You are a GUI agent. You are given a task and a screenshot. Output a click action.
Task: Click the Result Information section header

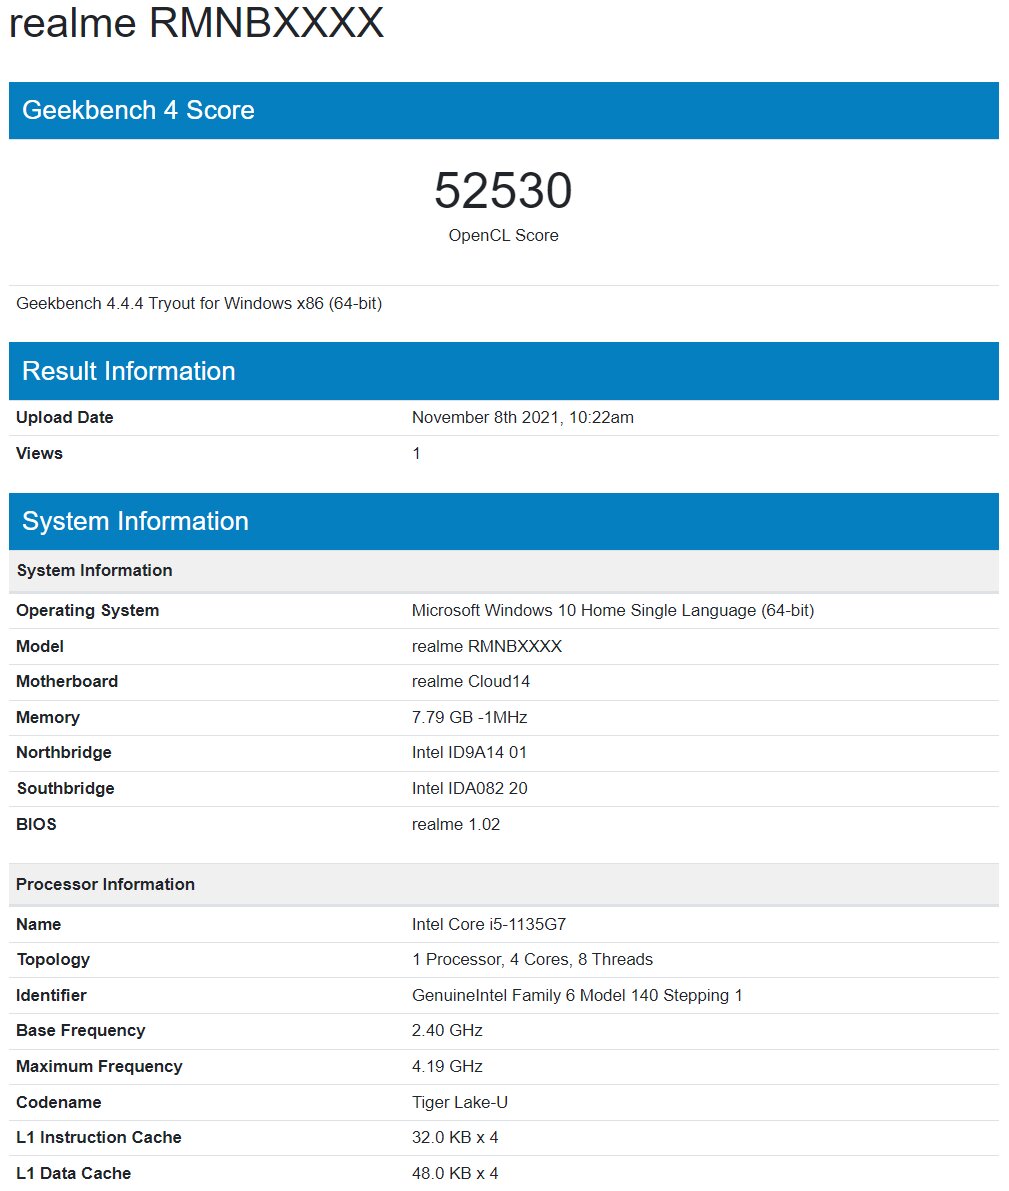click(129, 371)
